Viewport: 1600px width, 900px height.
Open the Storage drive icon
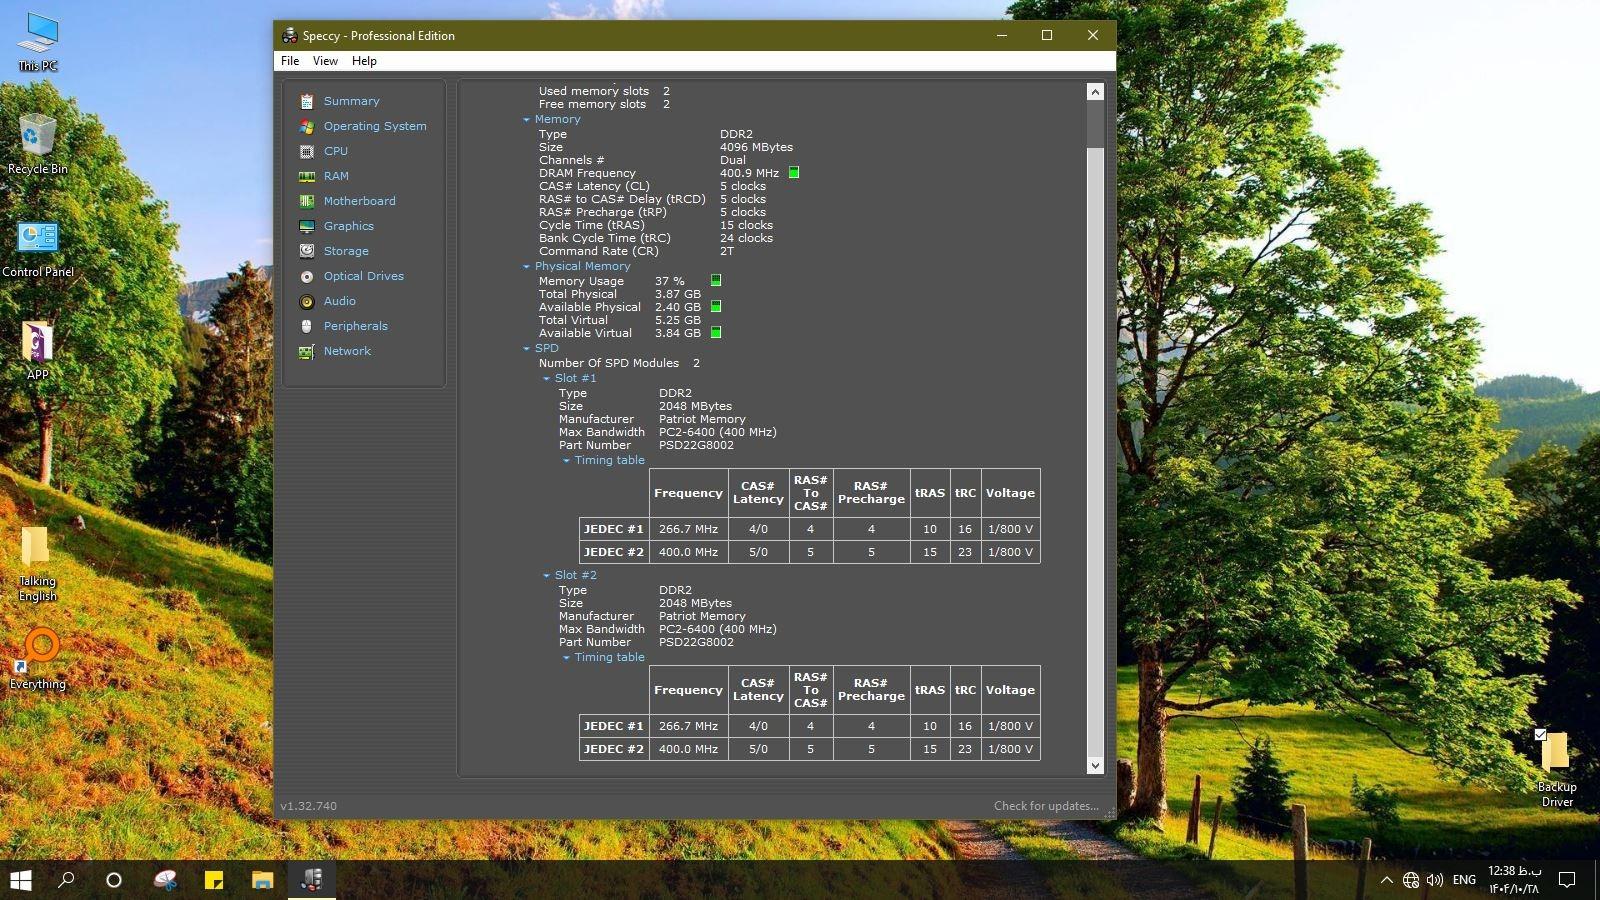[x=307, y=251]
